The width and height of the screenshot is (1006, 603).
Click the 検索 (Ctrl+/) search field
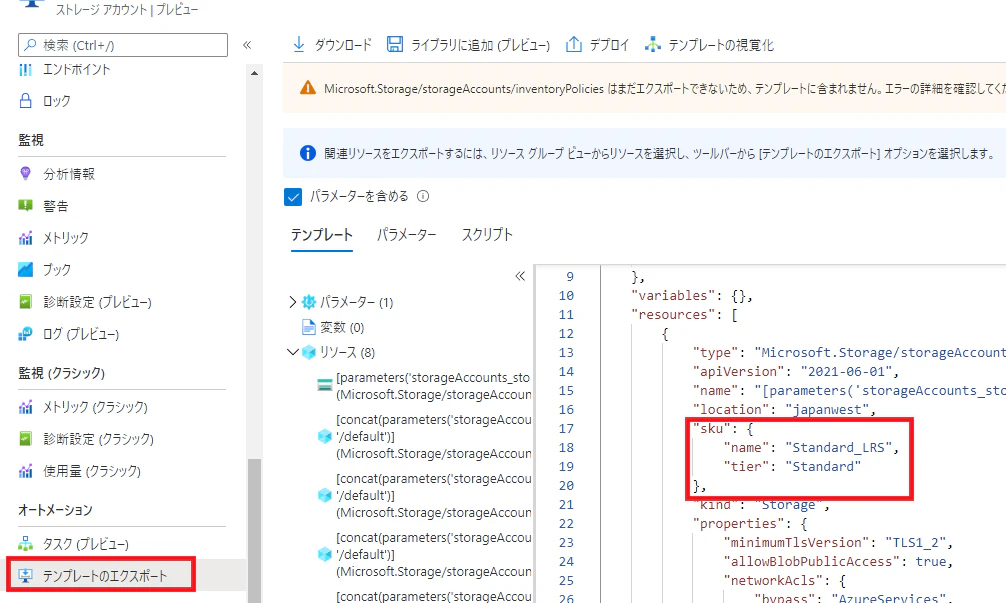tap(123, 45)
